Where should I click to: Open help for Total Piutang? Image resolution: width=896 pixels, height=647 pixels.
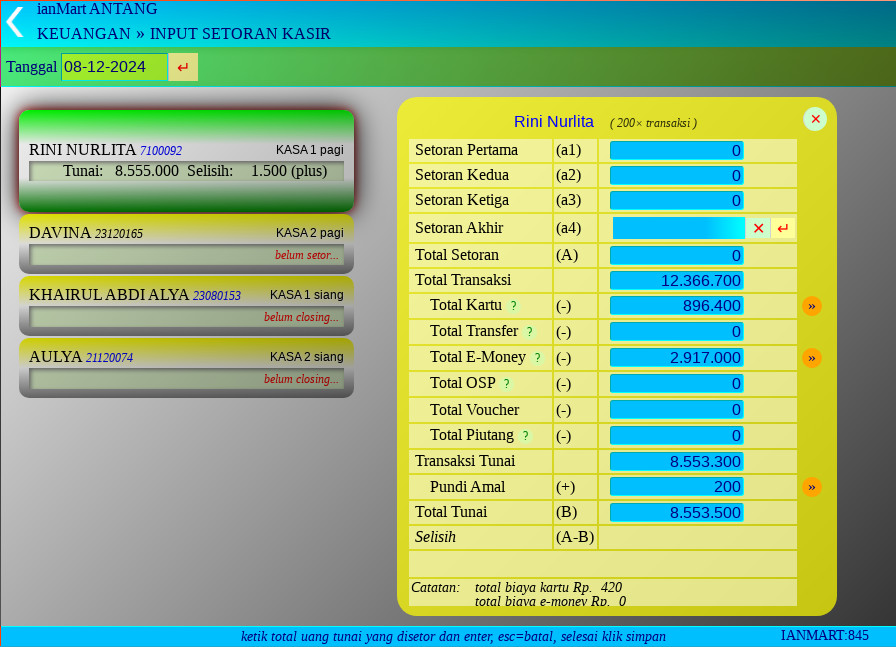[525, 436]
